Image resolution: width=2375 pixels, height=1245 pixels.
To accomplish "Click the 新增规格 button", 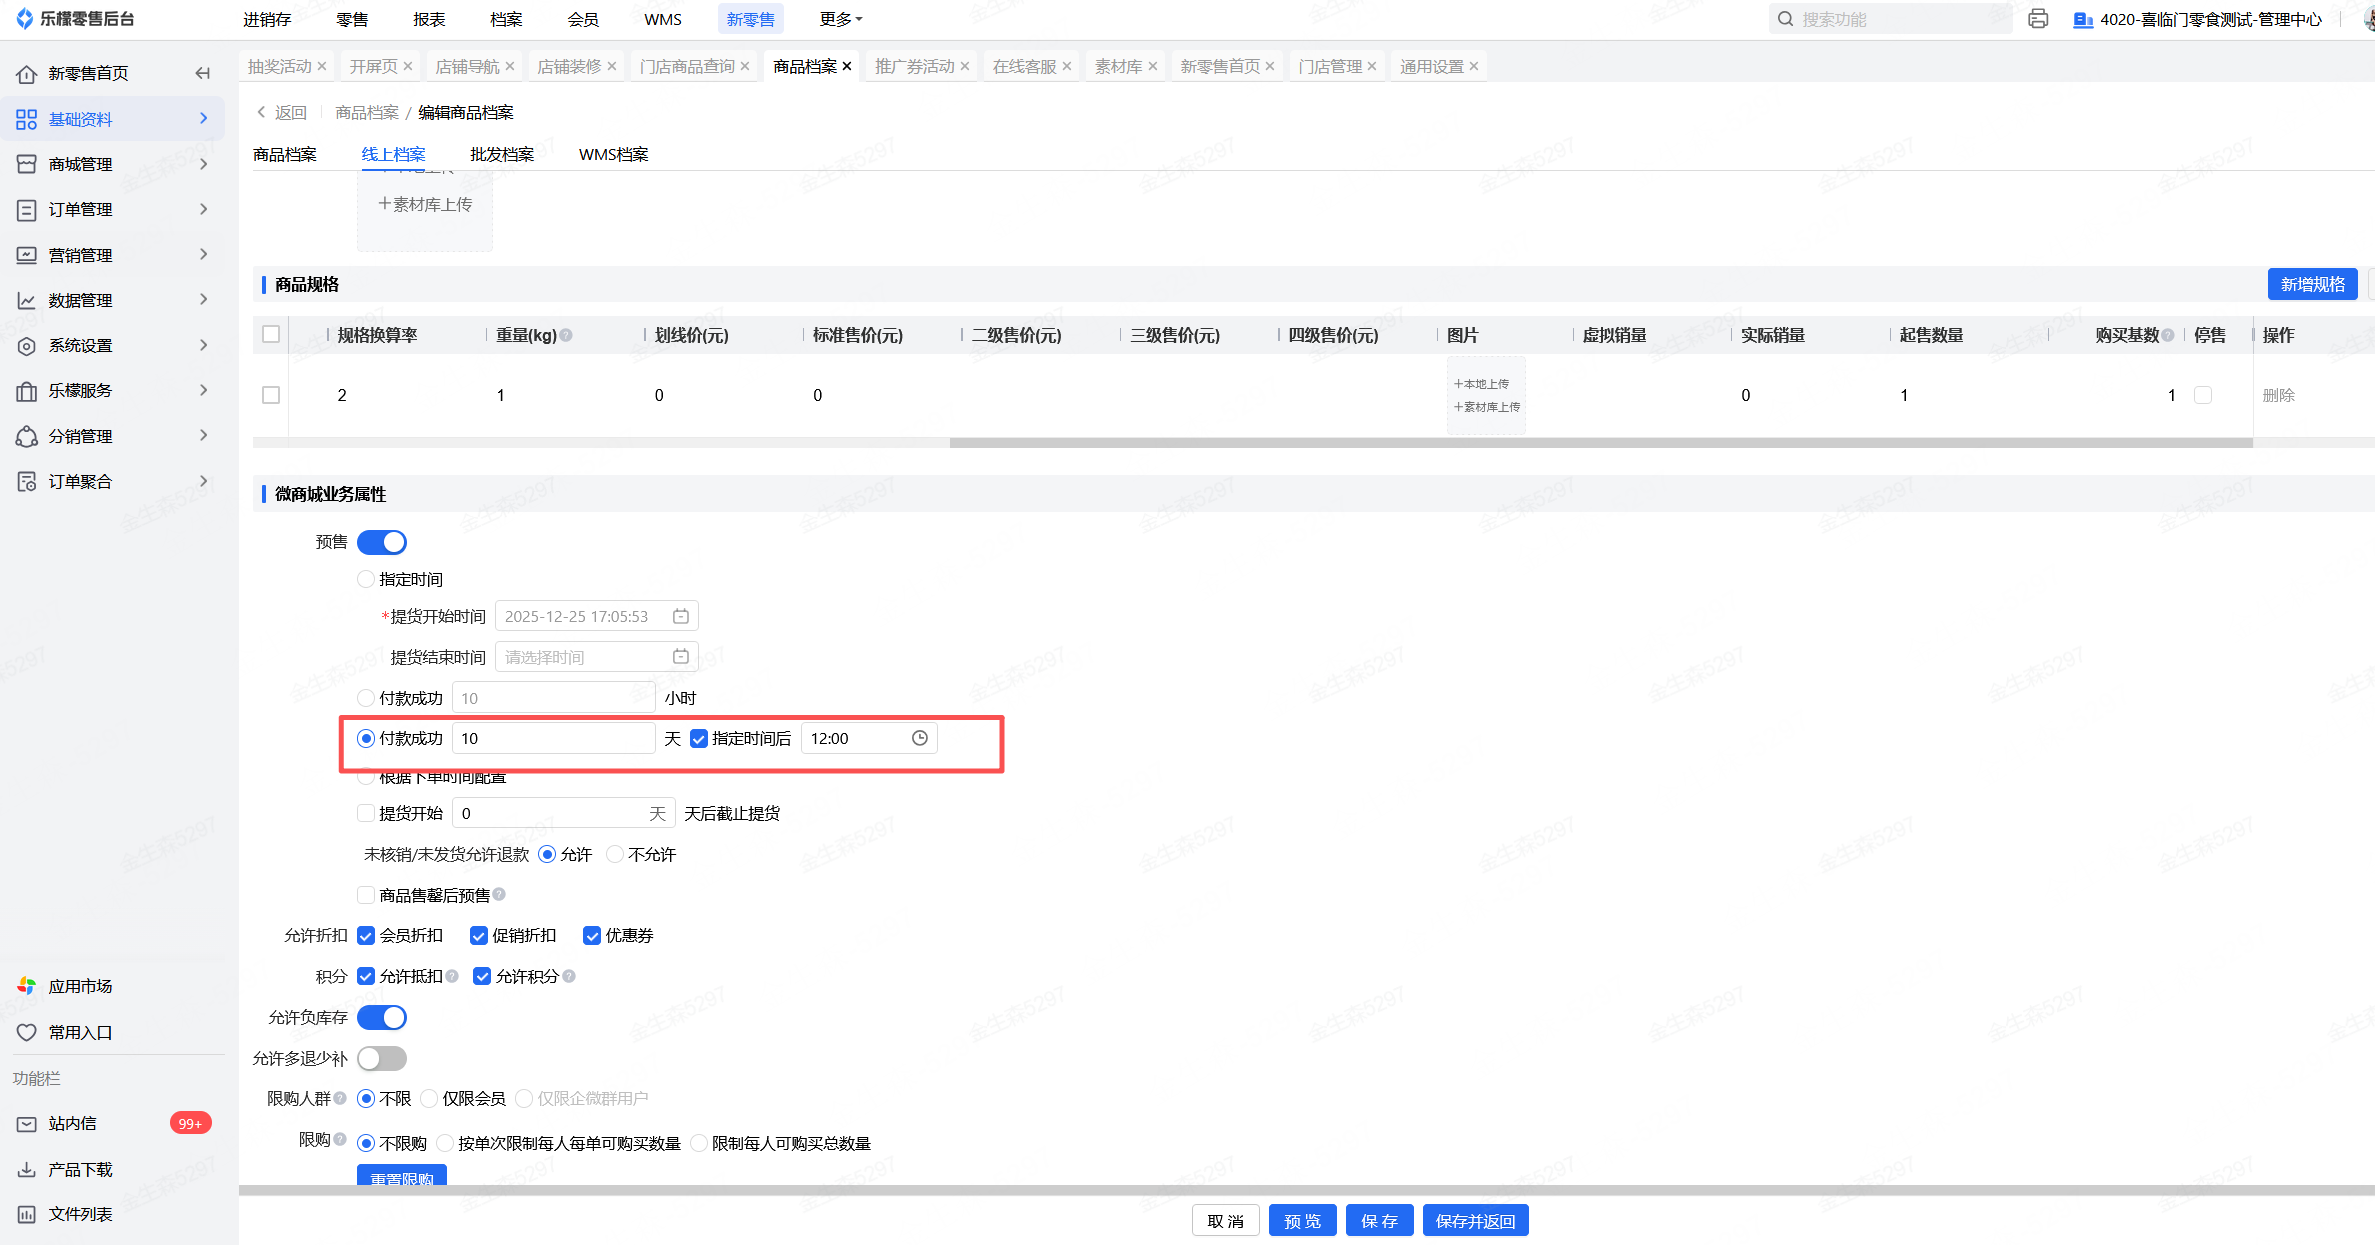I will click(2312, 284).
